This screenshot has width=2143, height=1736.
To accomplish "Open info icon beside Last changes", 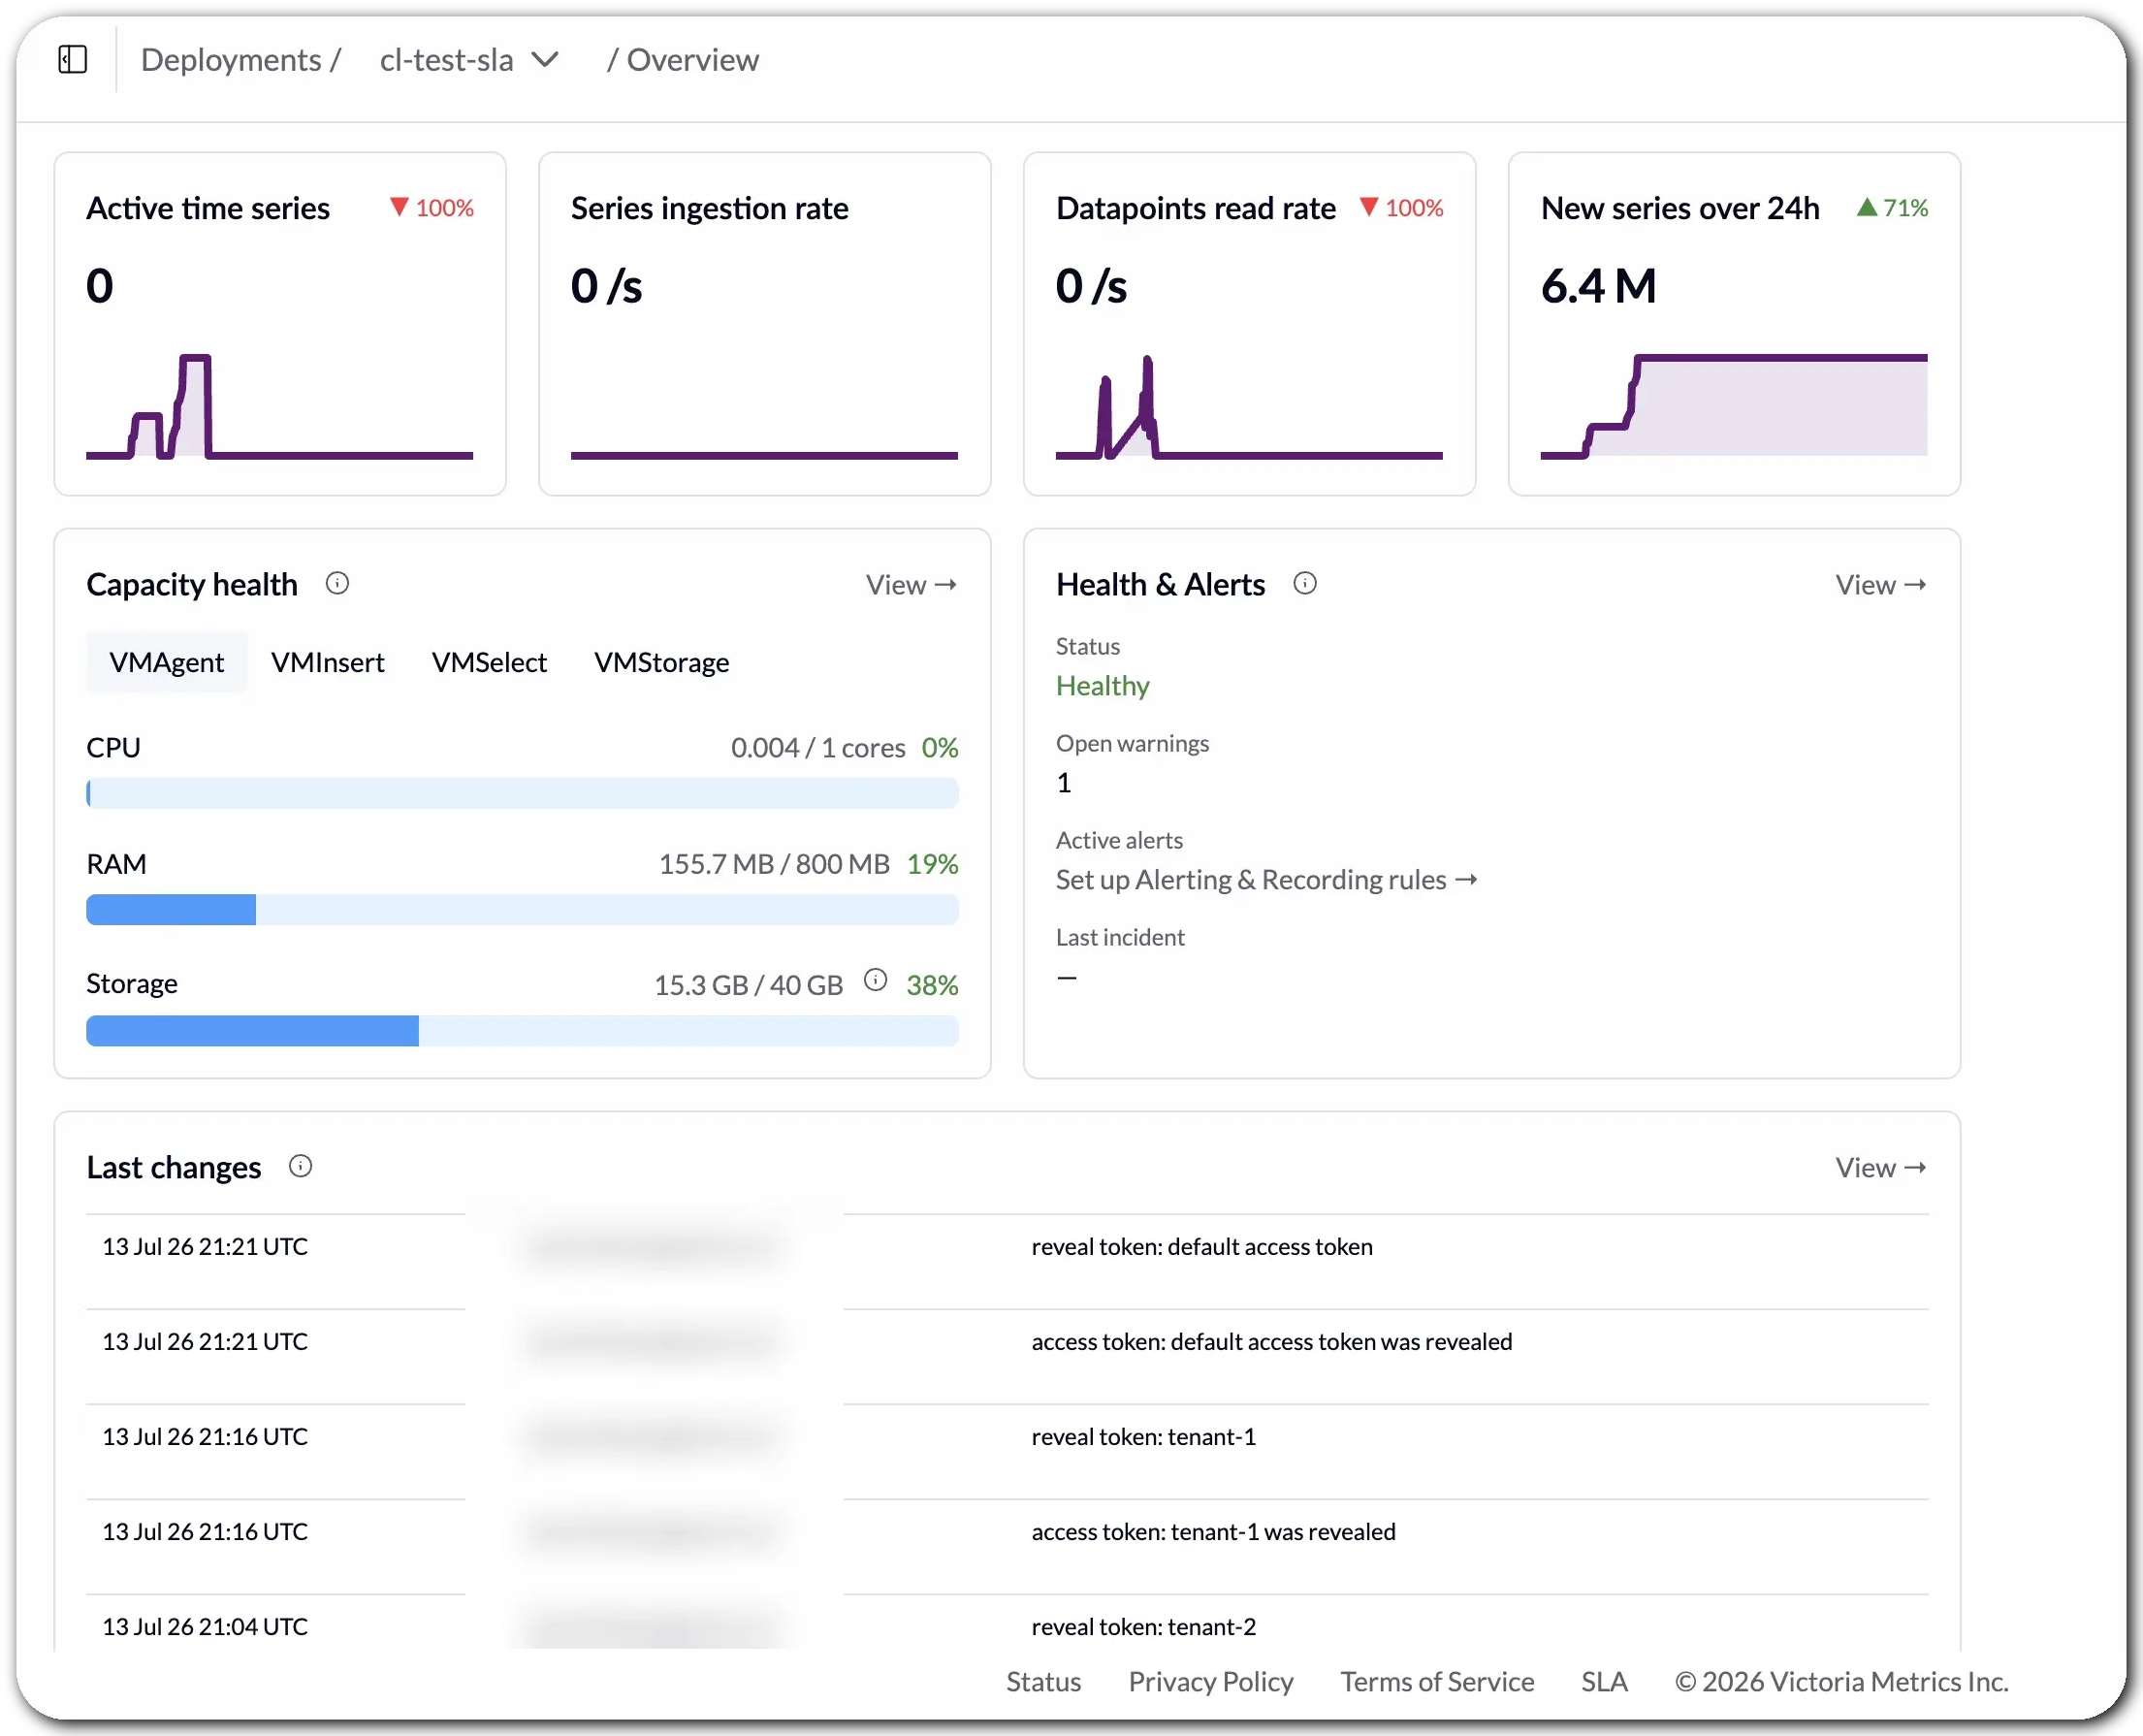I will pyautogui.click(x=301, y=1166).
